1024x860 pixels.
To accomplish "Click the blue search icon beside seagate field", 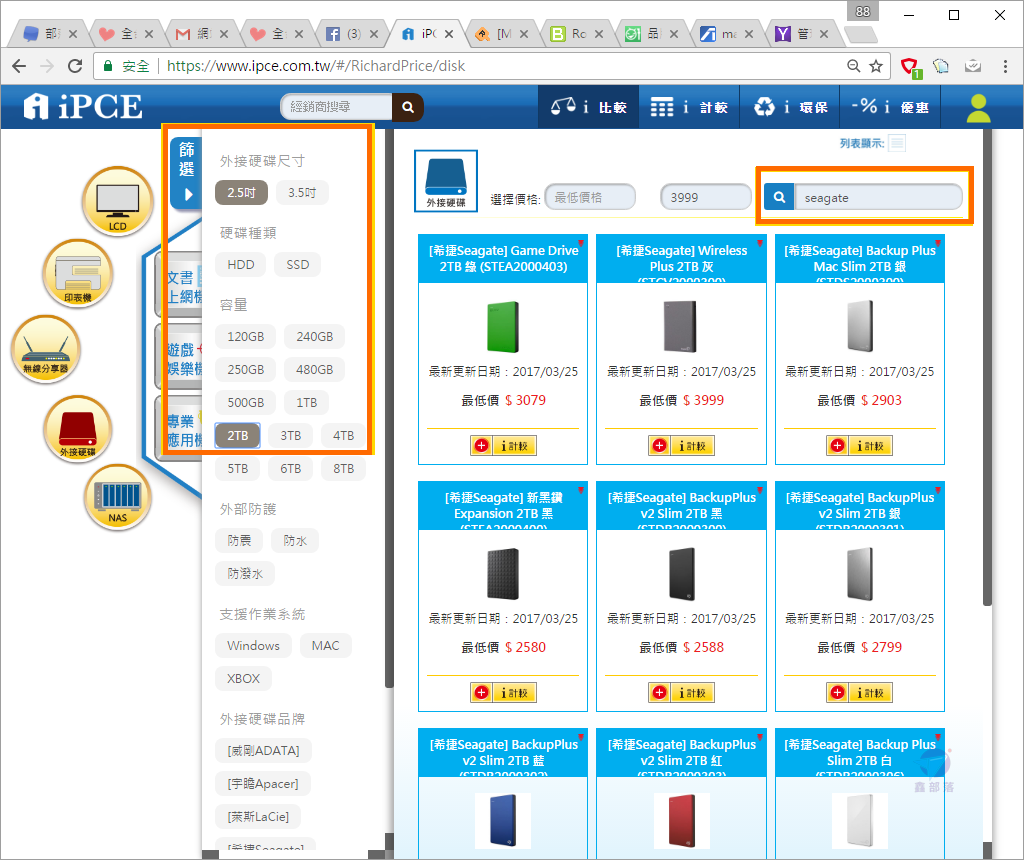I will [x=779, y=197].
